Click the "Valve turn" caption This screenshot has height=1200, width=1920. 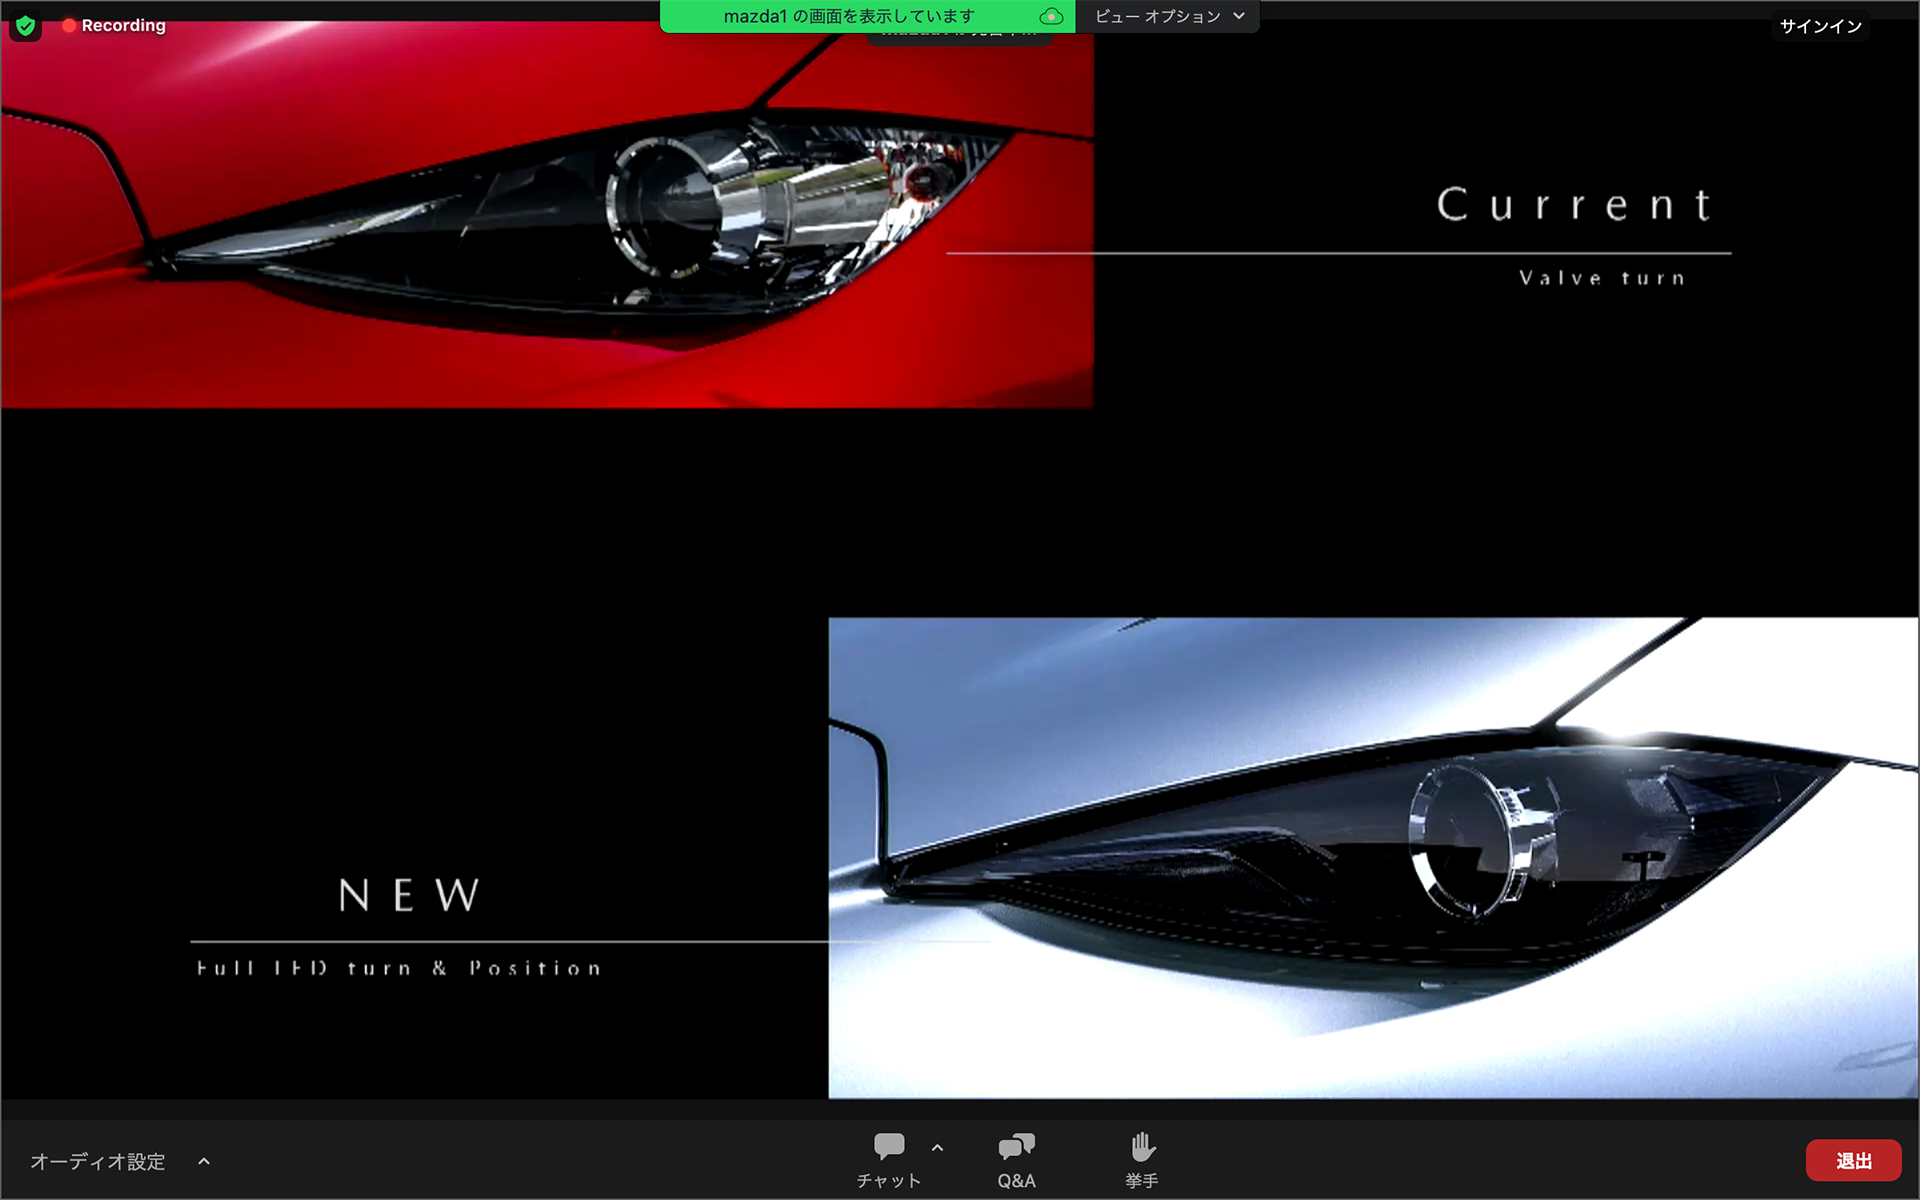[x=1602, y=278]
